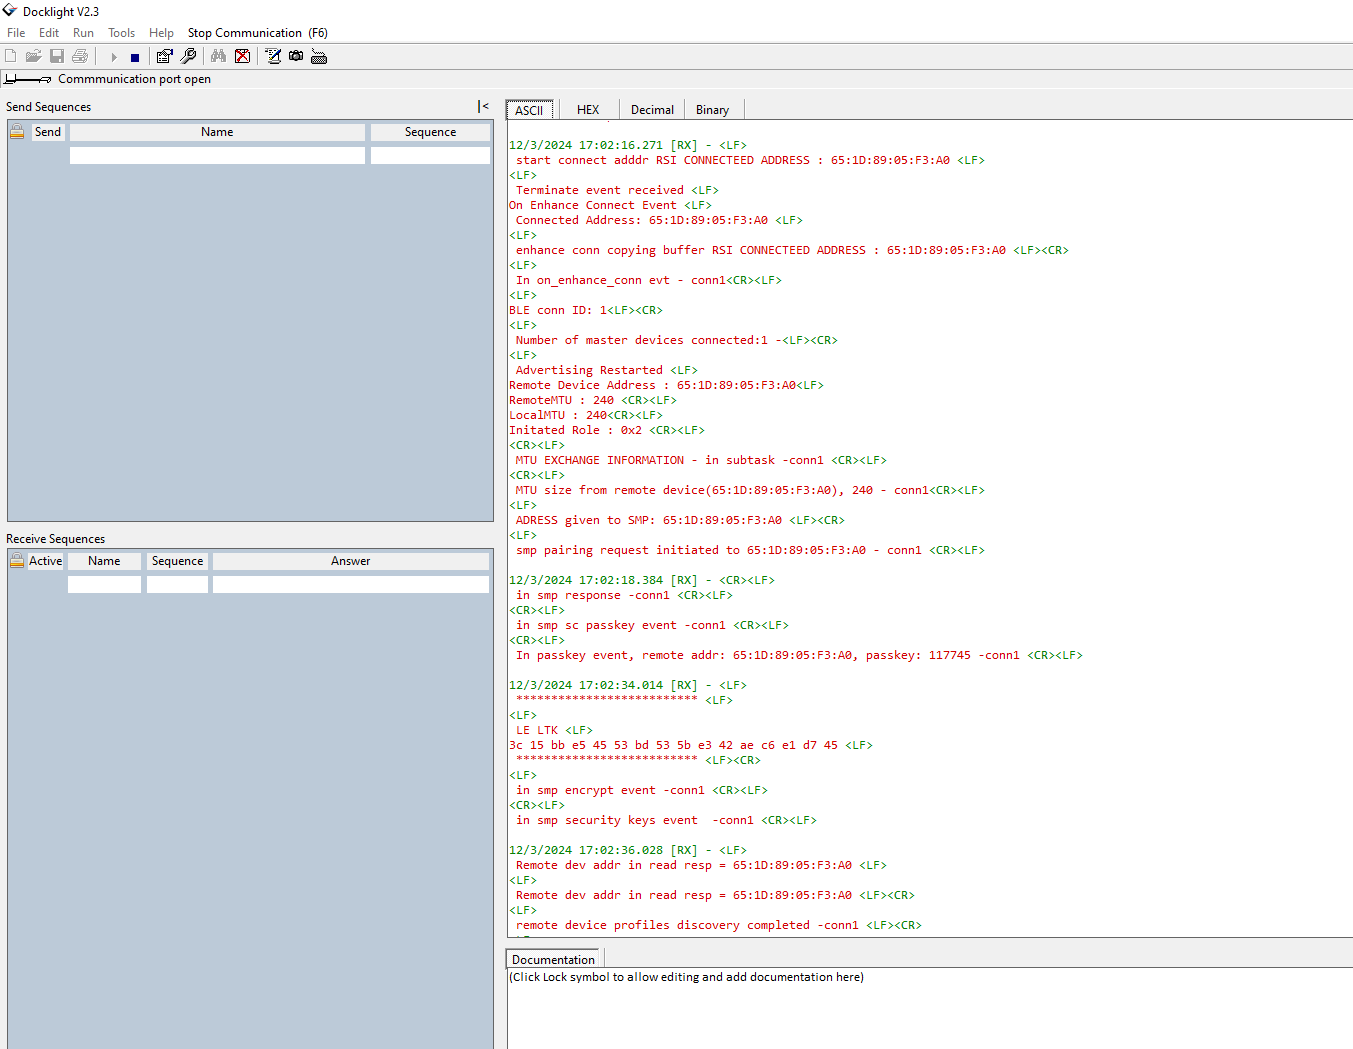Stop communication using the blue square icon
Screen dimensions: 1353x1049
coord(133,55)
